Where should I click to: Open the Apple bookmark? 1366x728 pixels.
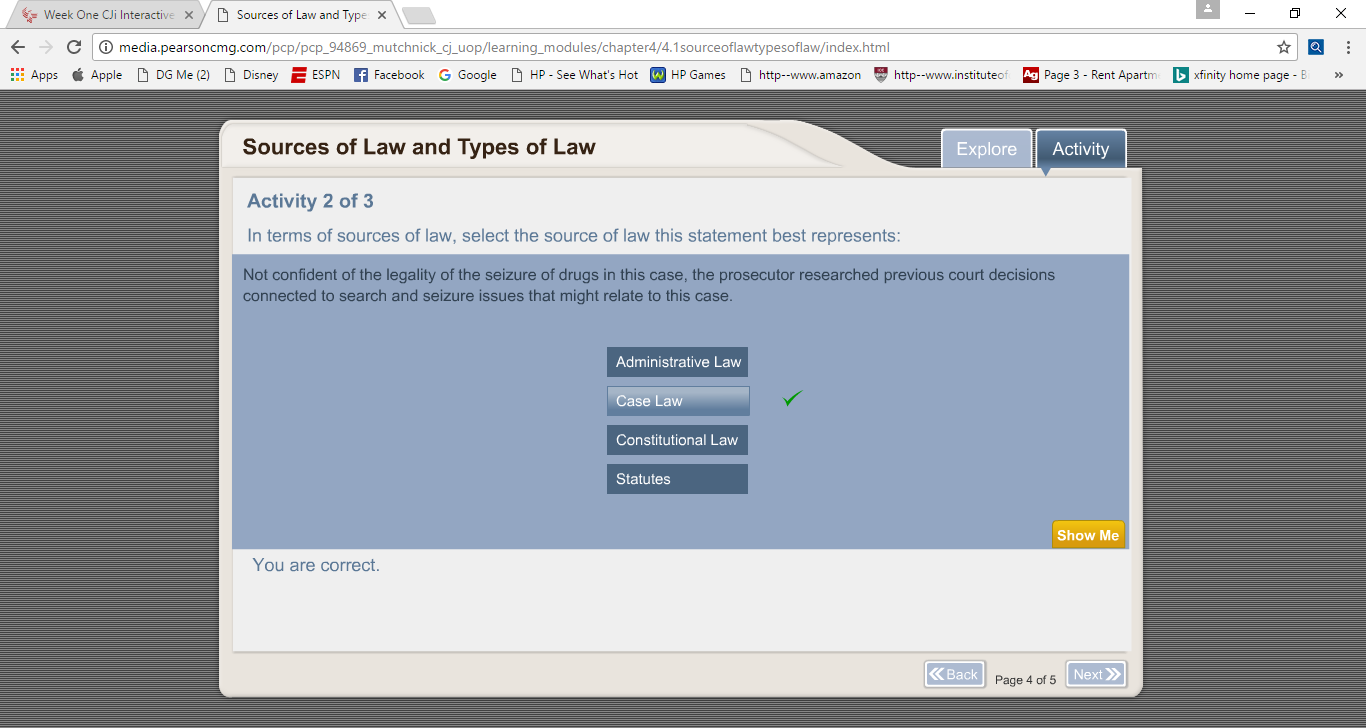[96, 74]
